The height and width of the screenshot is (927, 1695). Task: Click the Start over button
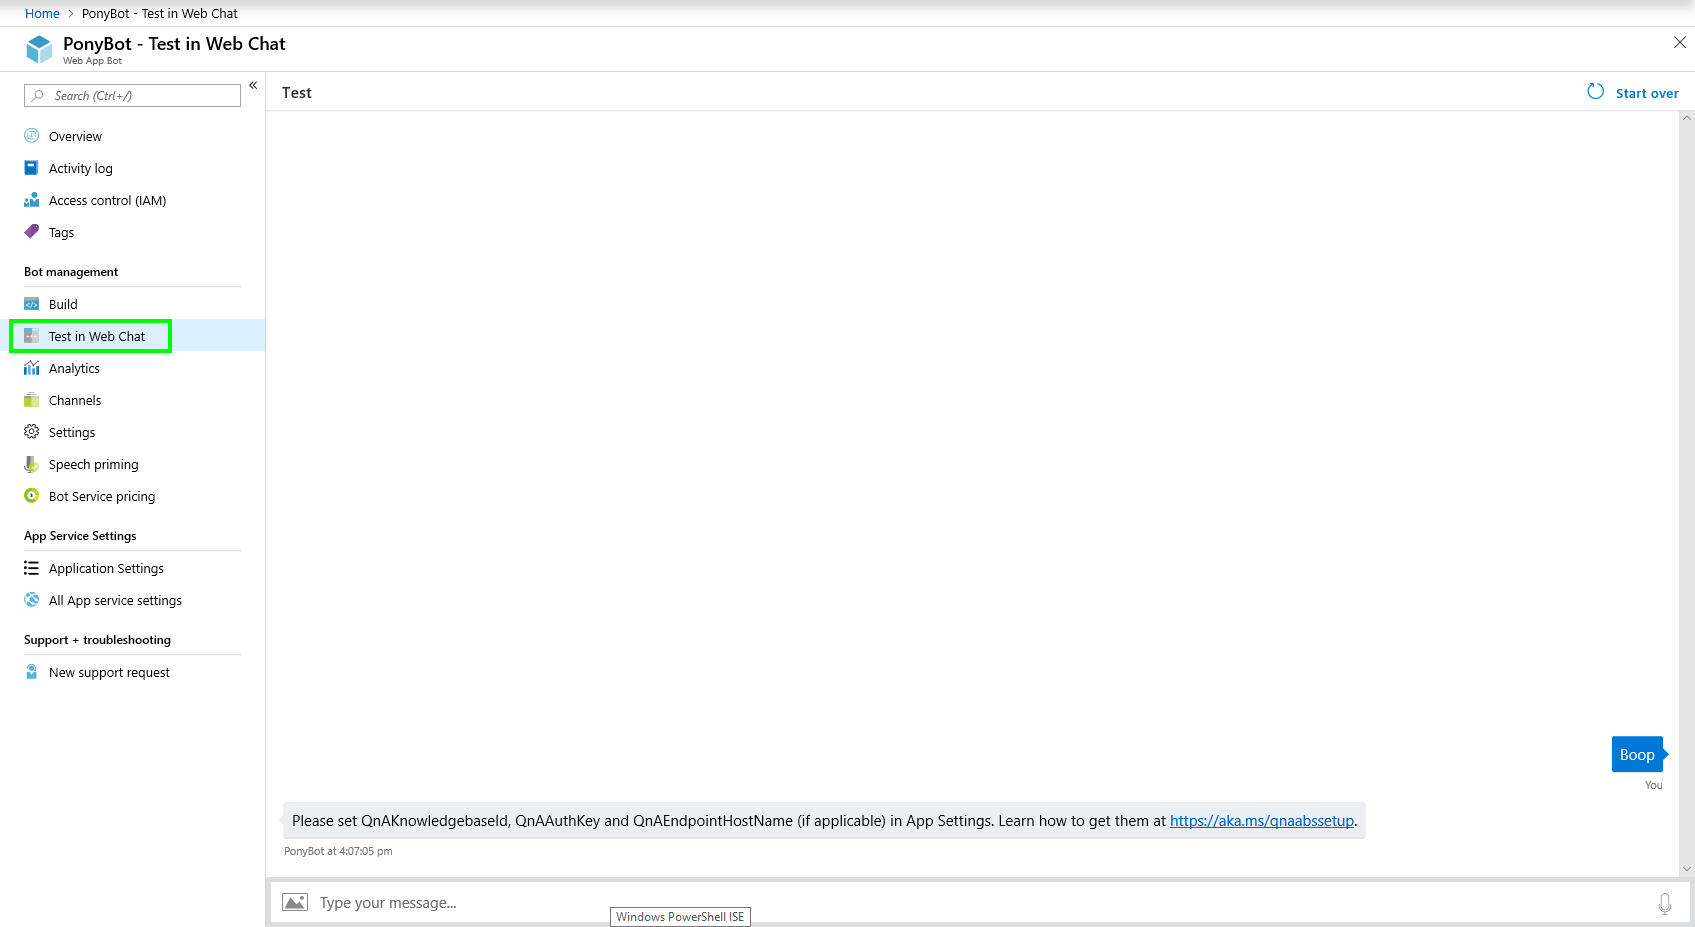(1633, 93)
